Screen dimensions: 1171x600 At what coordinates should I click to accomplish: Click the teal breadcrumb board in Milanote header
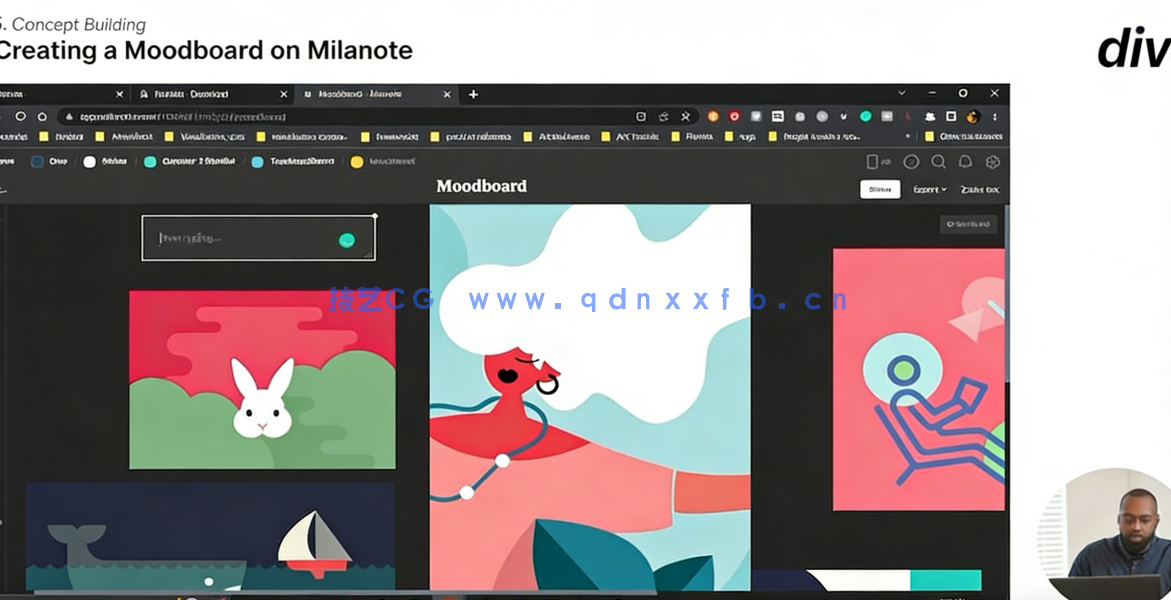[x=190, y=162]
